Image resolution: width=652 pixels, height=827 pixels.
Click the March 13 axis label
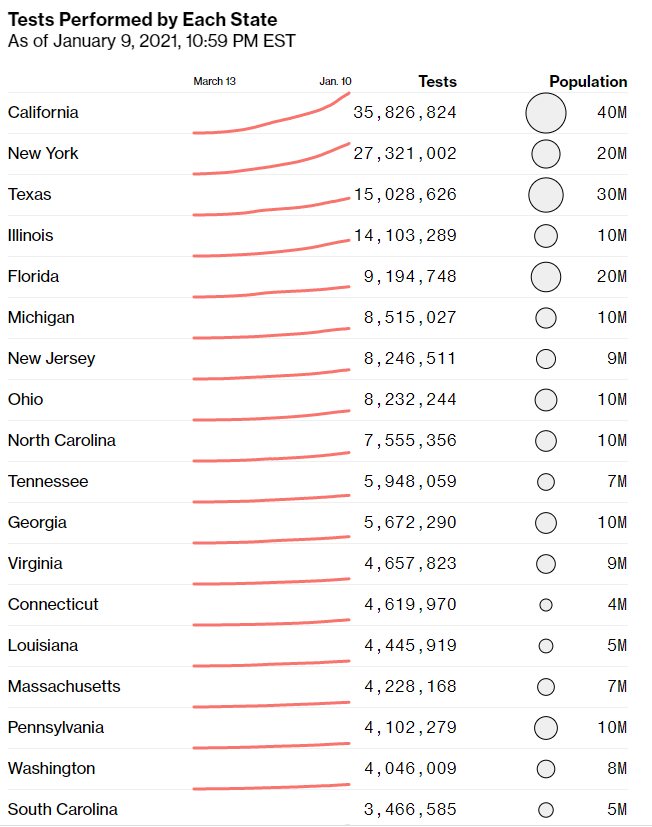(x=215, y=81)
